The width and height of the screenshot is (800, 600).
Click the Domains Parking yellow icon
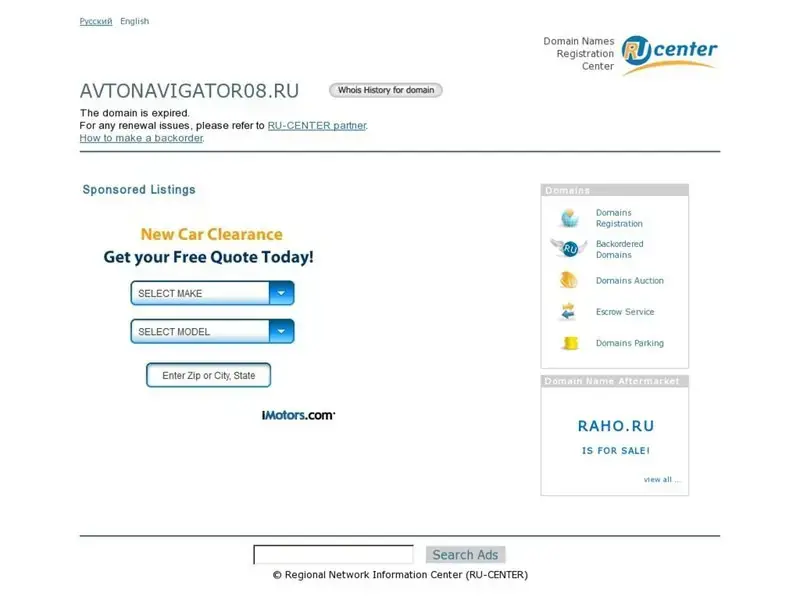click(x=570, y=343)
